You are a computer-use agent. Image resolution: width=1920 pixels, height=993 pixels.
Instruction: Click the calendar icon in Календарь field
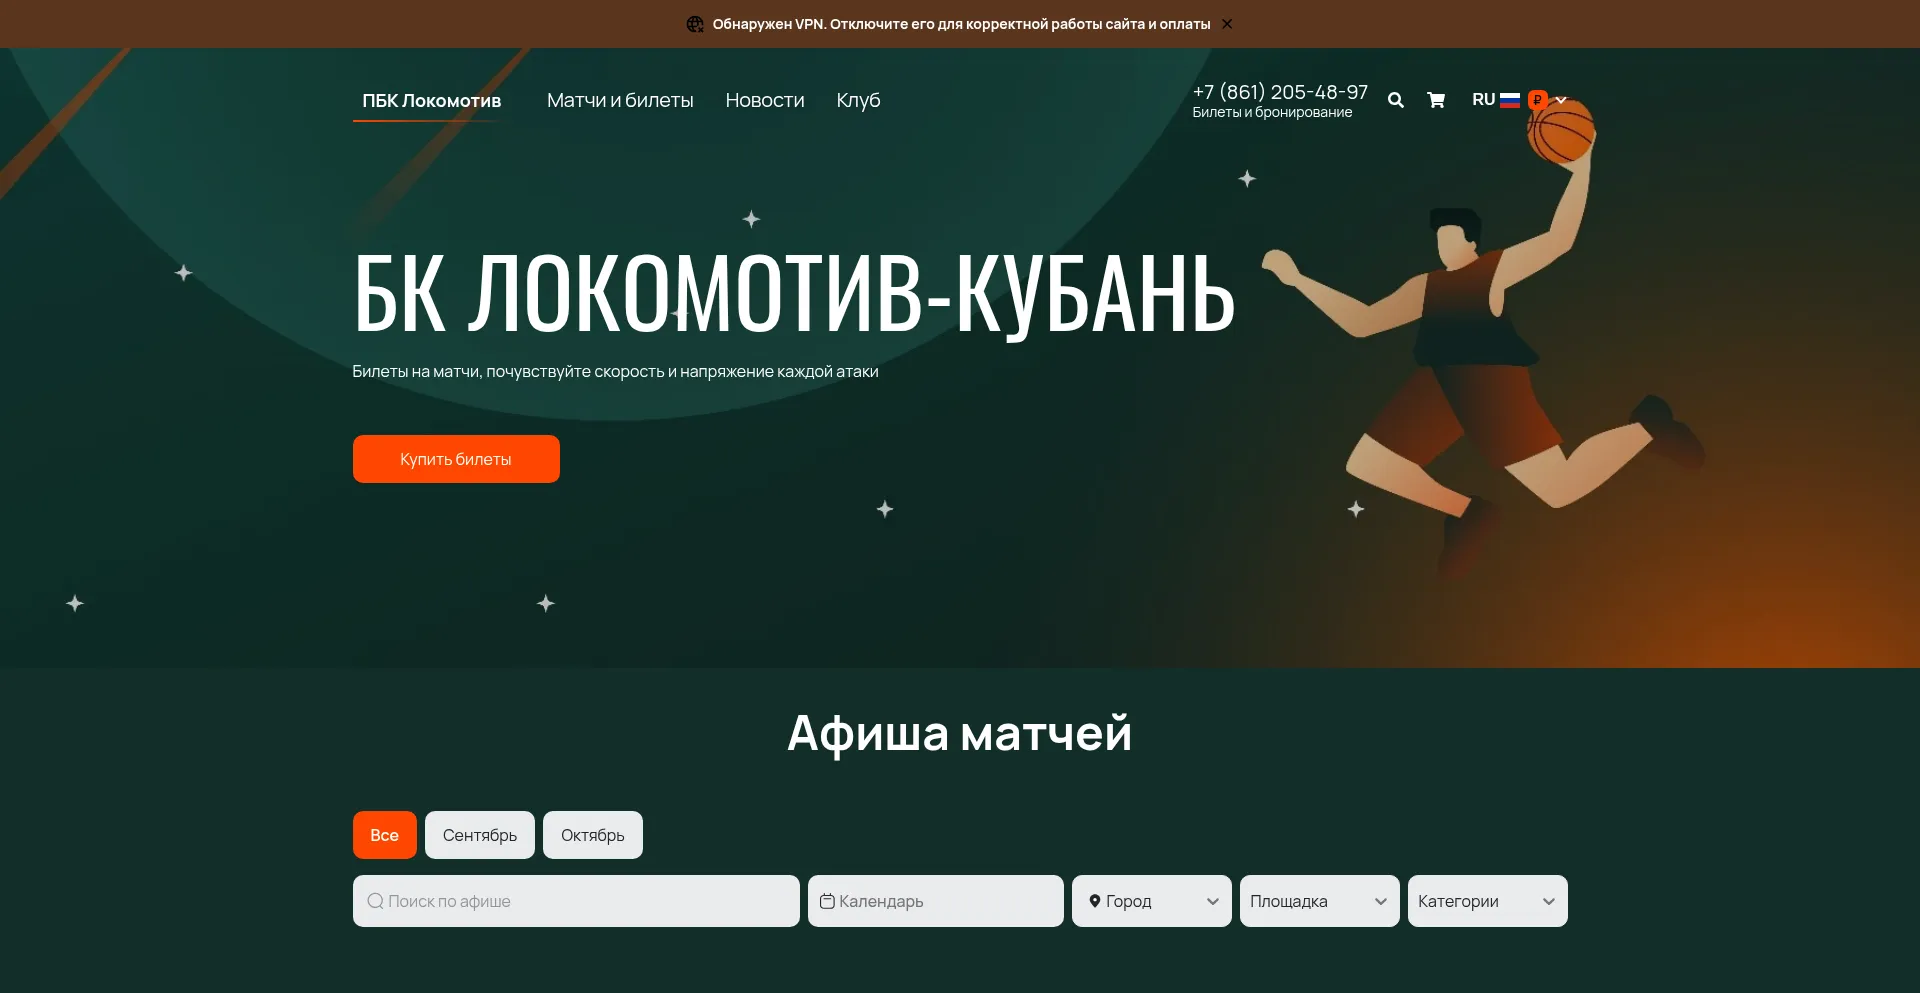click(827, 901)
